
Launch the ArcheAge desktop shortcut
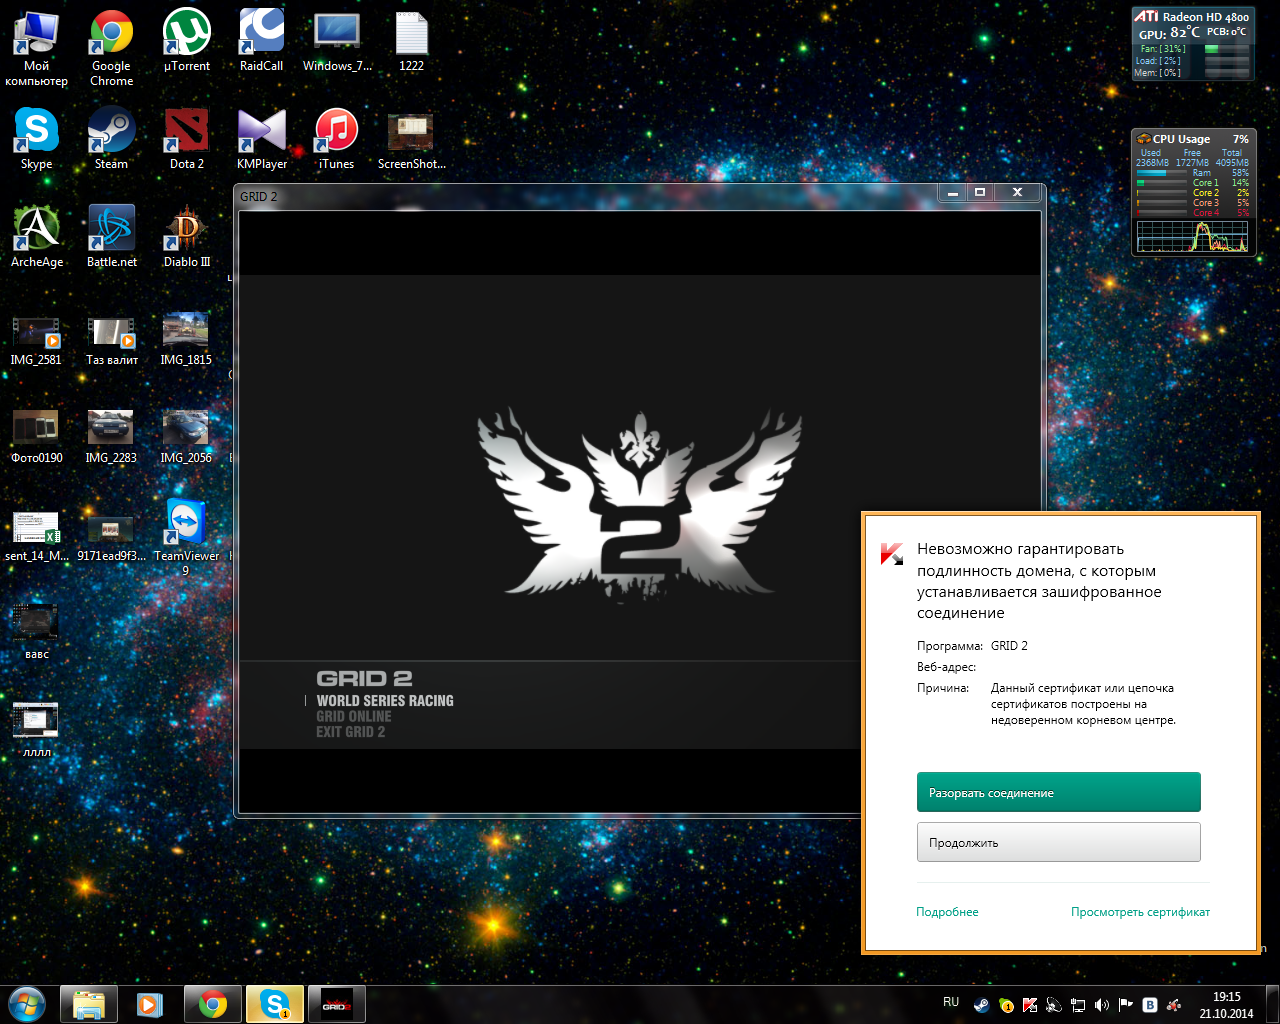coord(36,236)
